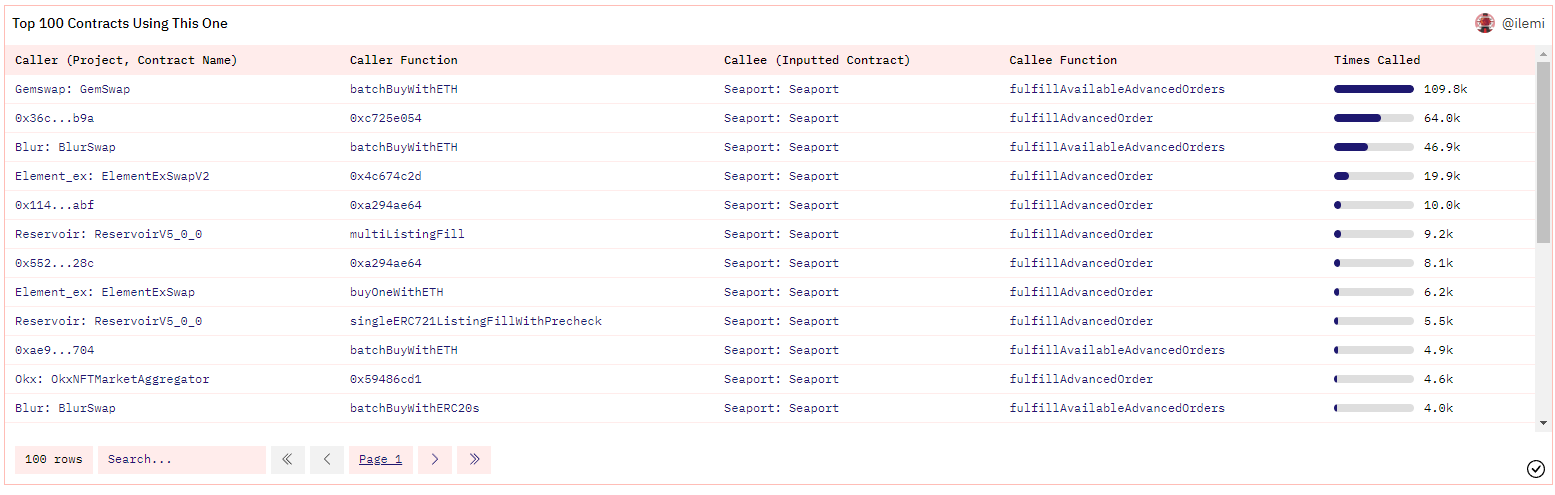The height and width of the screenshot is (495, 1555).
Task: Click fulfillAdvancedOrder in the ReservoirV5_0_0 multiListingFill row
Action: point(1081,234)
